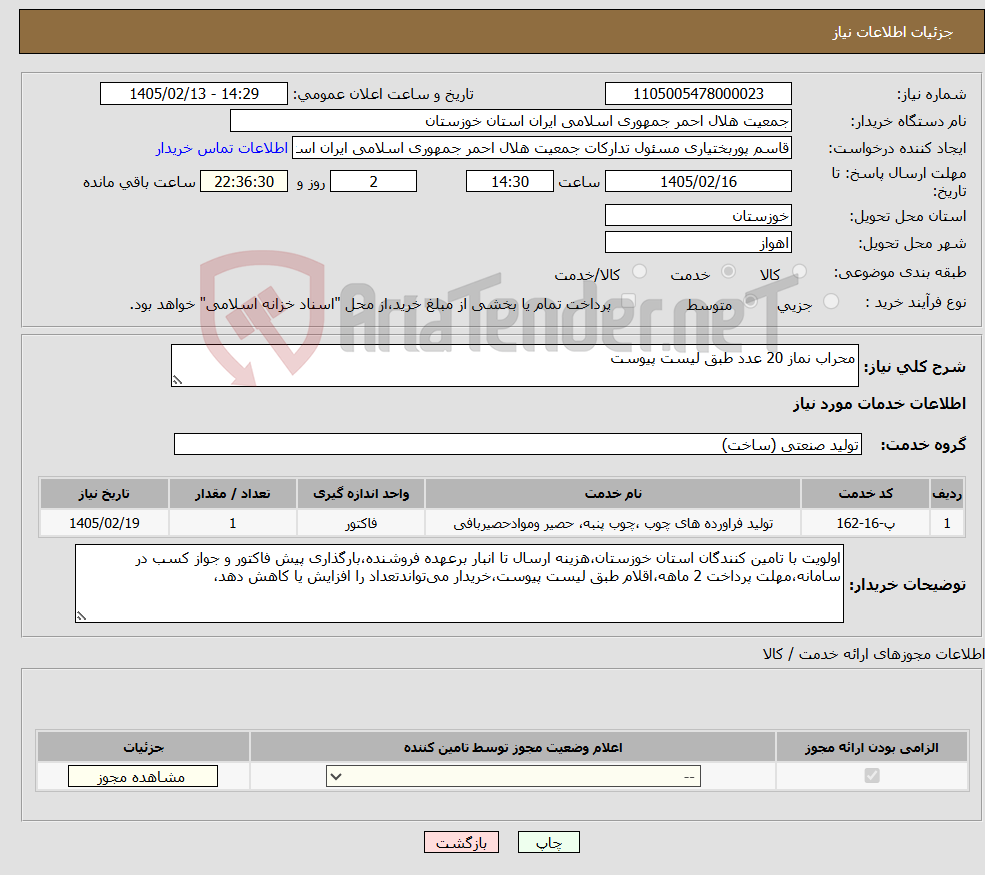This screenshot has width=985, height=875.
Task: Click the اطلاعات مجوزهای ارائه خدمت heading
Action: pyautogui.click(x=873, y=655)
